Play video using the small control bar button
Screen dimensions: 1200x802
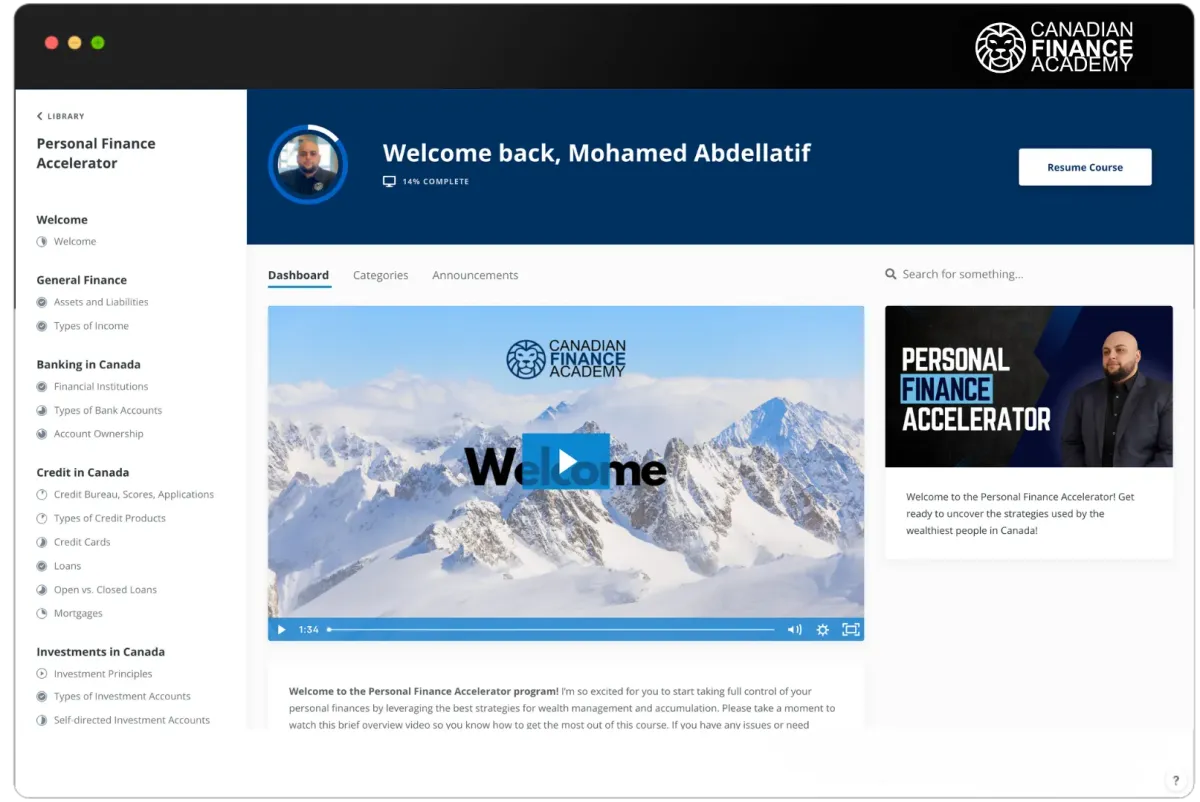pyautogui.click(x=281, y=630)
